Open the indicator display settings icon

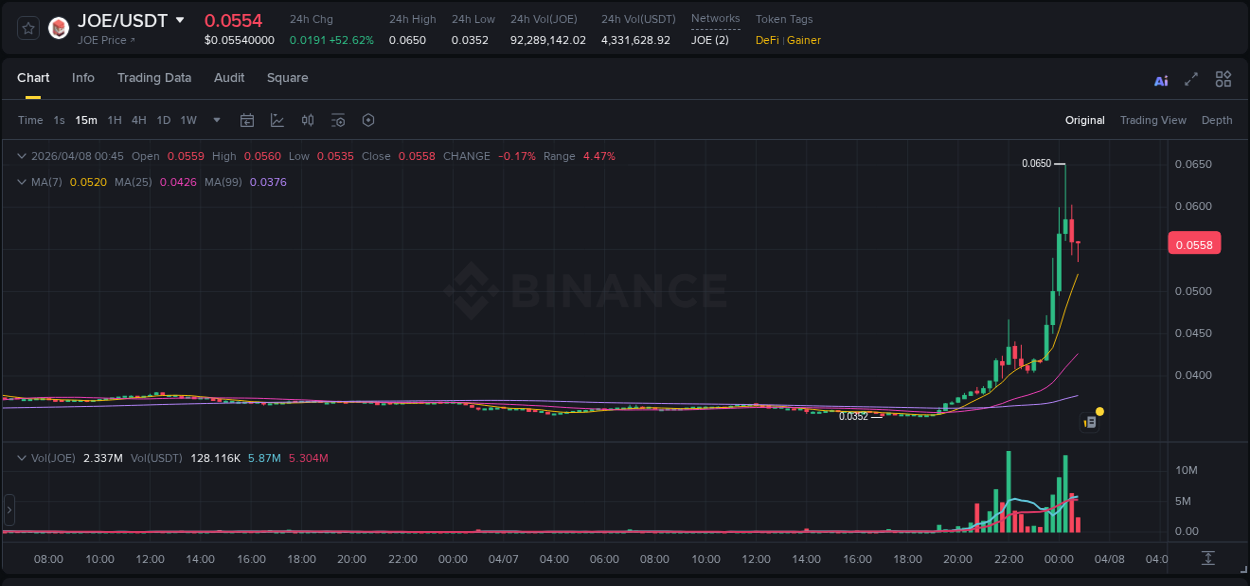coord(338,120)
